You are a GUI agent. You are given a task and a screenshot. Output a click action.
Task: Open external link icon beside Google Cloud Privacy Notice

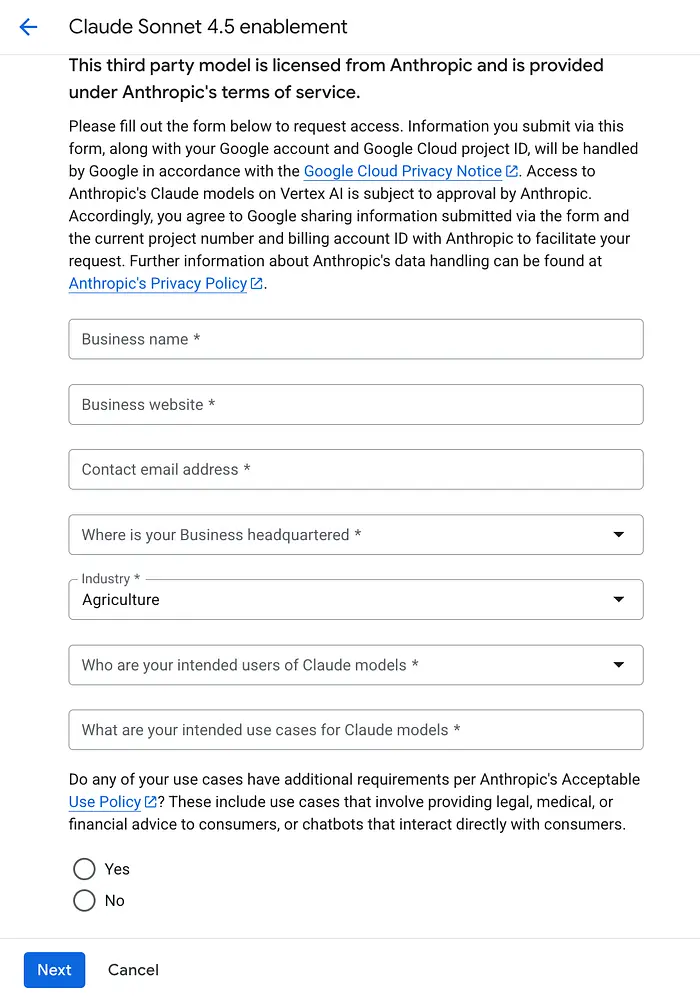[x=512, y=172]
